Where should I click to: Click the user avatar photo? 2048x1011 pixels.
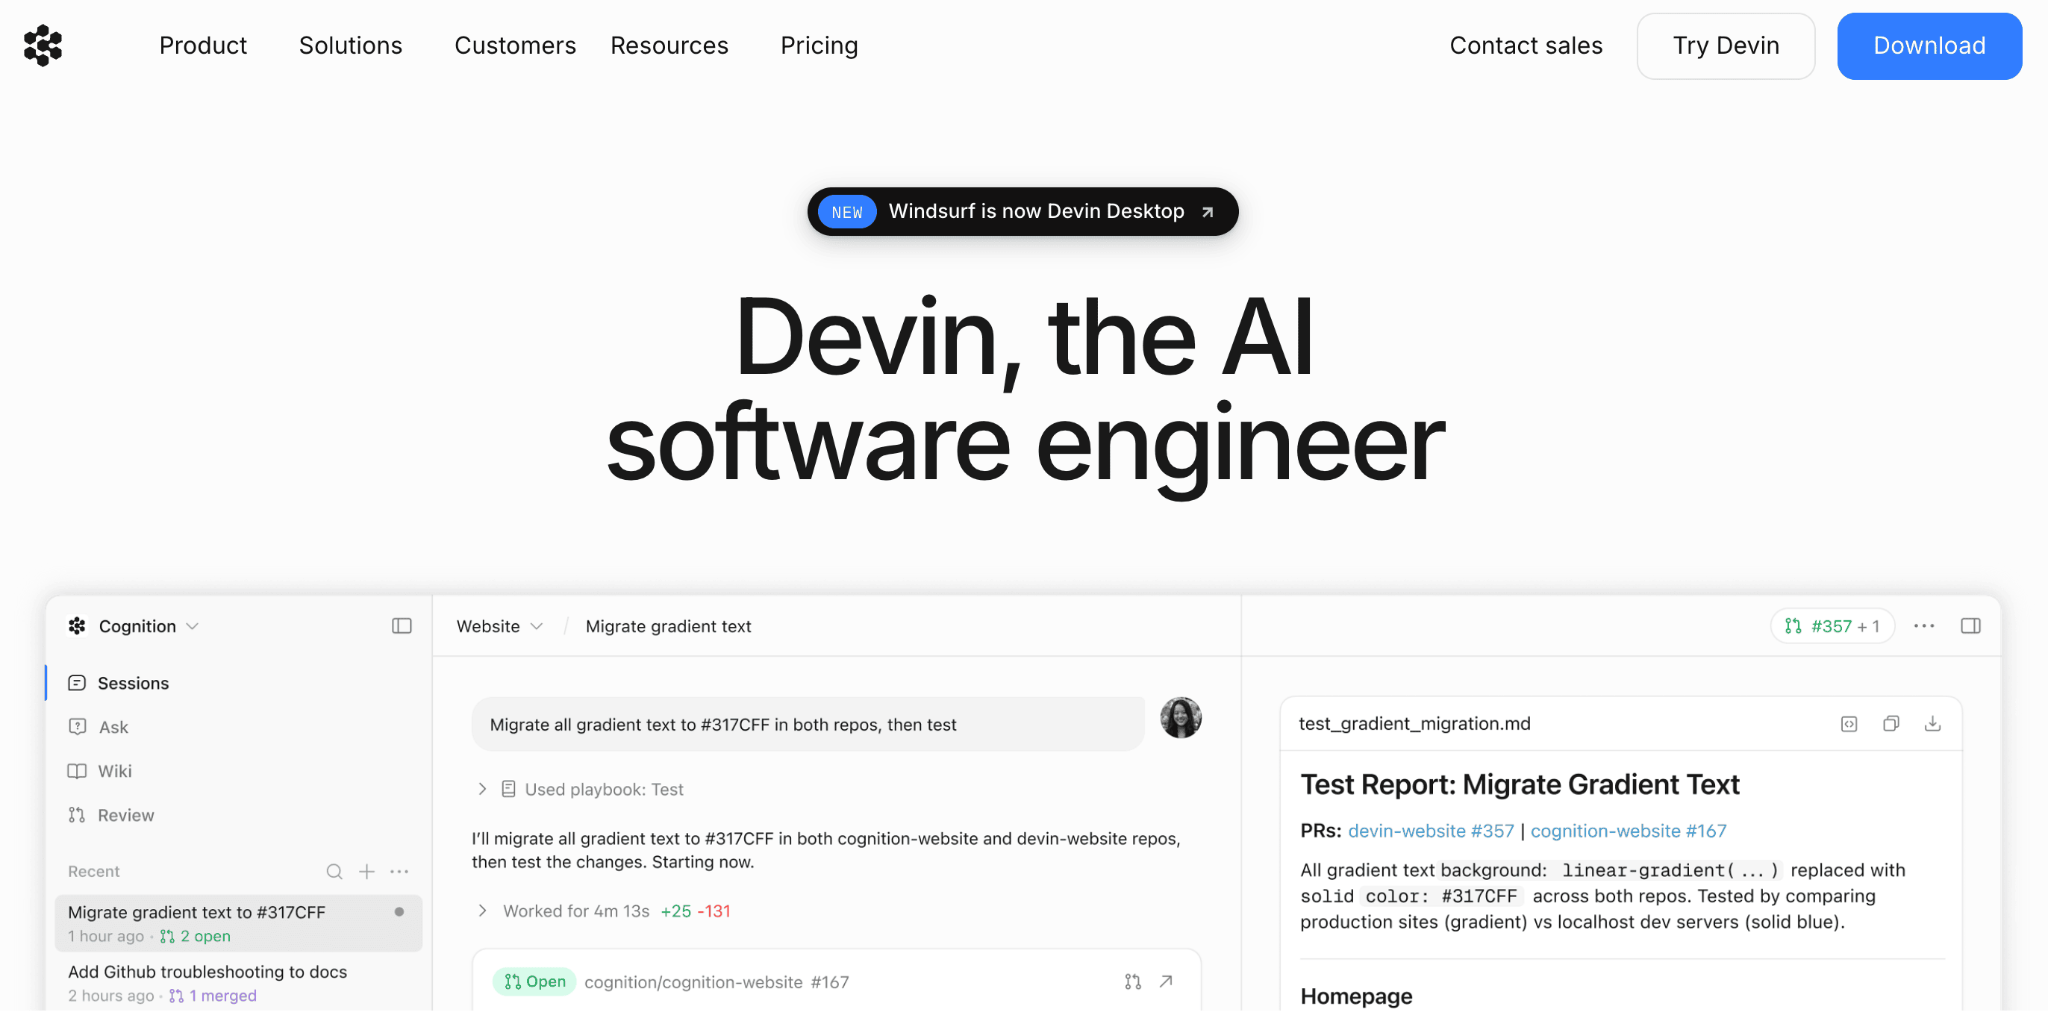coord(1181,718)
